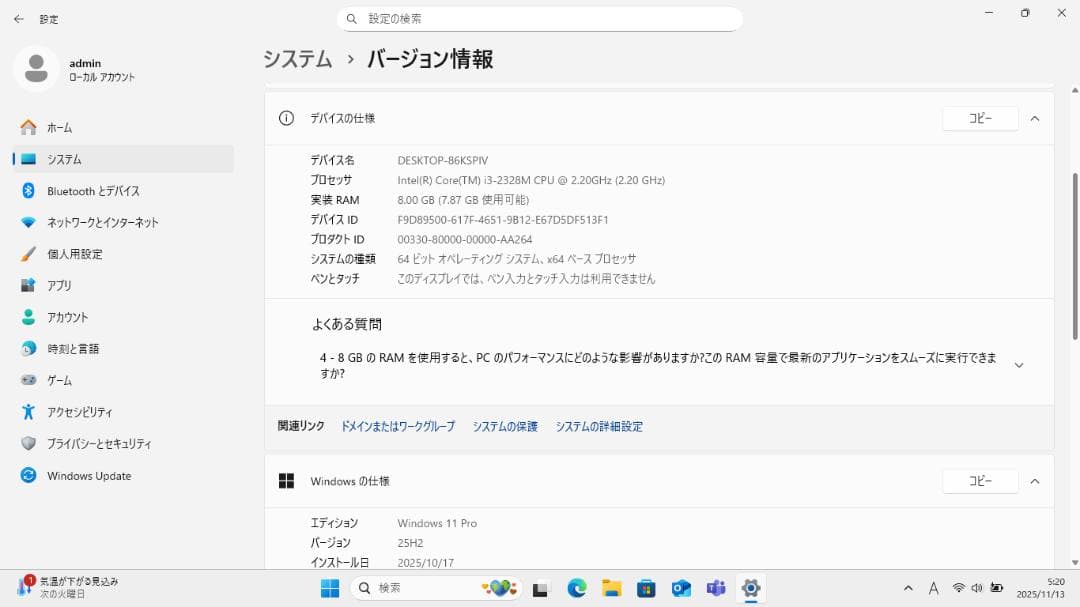Screen dimensions: 1080x607
Task: Click the 設定の検索 search field
Action: (540, 19)
